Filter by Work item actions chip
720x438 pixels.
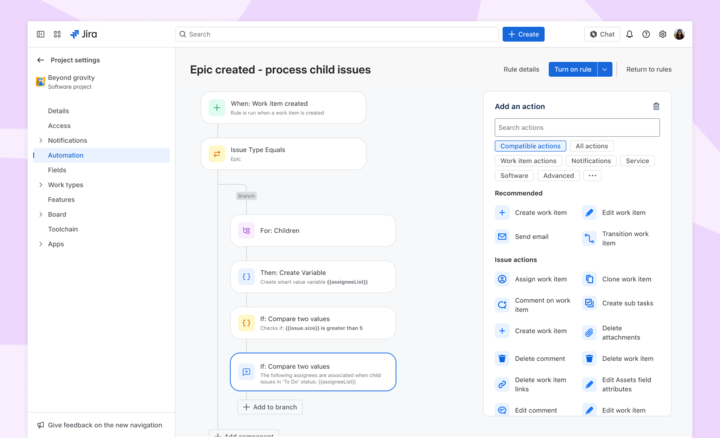coord(528,161)
